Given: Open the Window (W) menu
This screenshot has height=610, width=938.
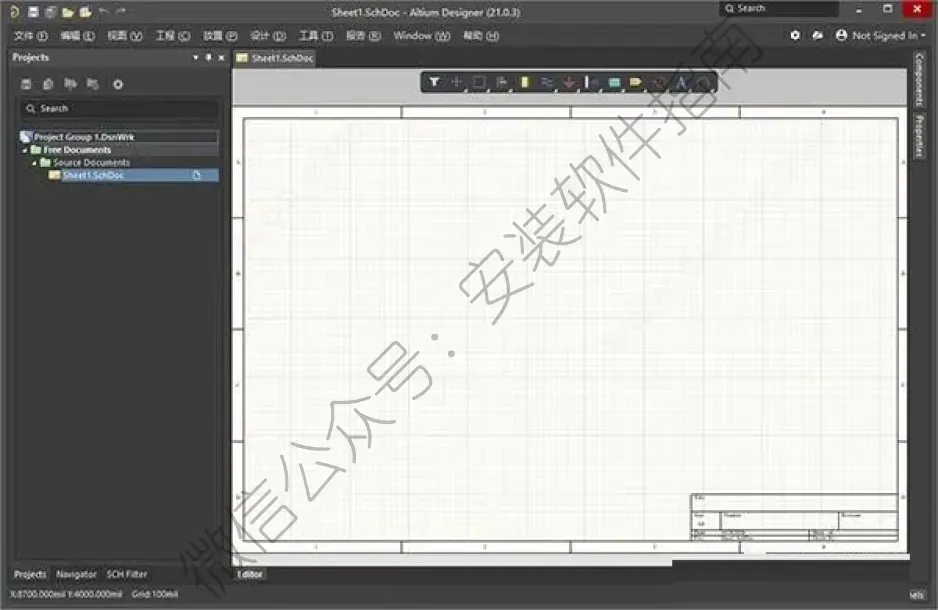Looking at the screenshot, I should click(x=422, y=36).
